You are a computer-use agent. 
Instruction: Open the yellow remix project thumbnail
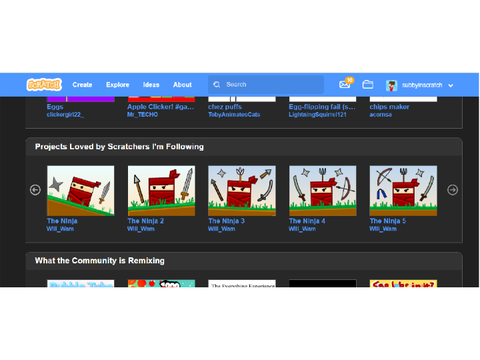[x=403, y=283]
